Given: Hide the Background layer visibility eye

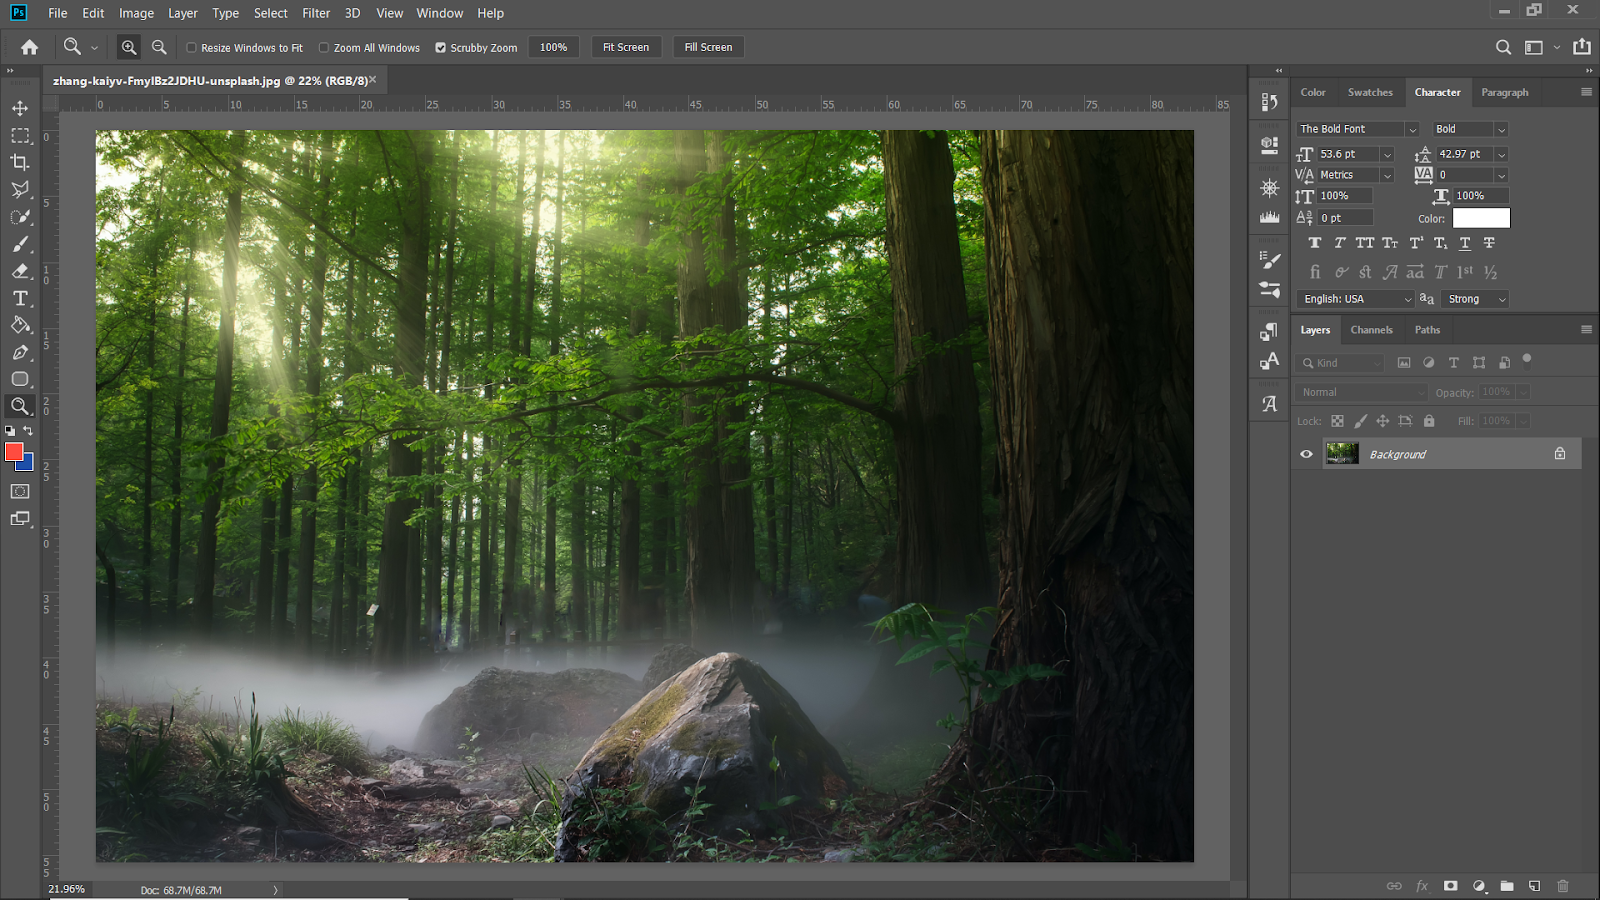Looking at the screenshot, I should (x=1306, y=454).
